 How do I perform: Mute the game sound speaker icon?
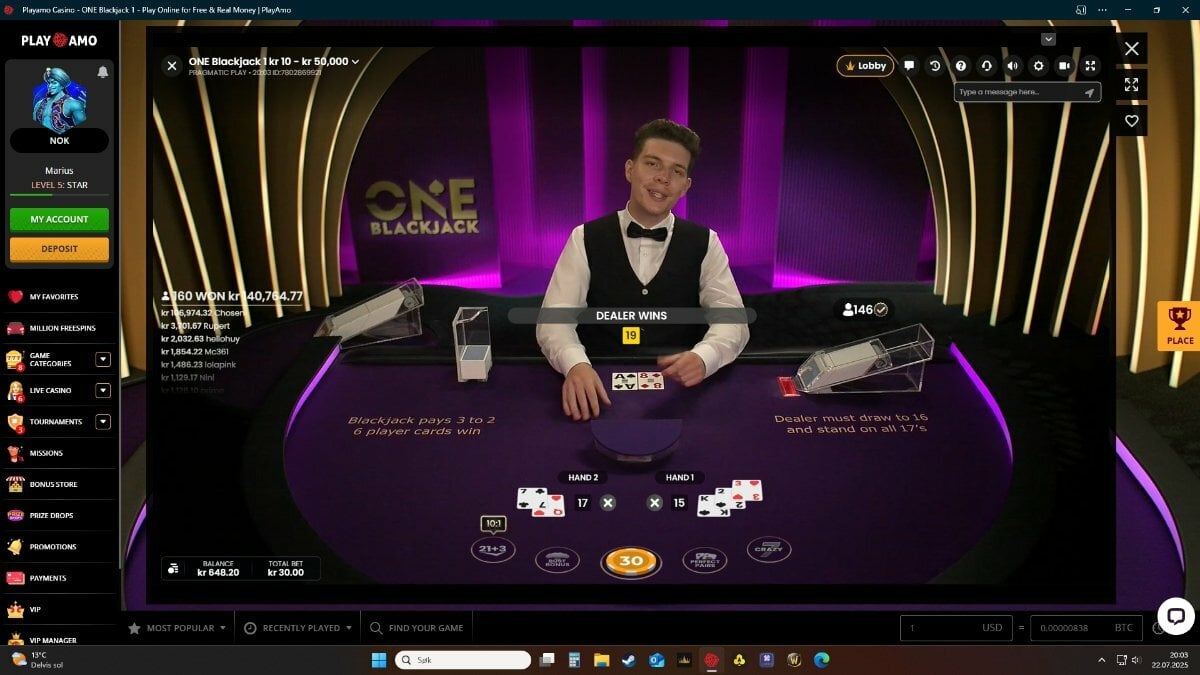click(x=1012, y=66)
